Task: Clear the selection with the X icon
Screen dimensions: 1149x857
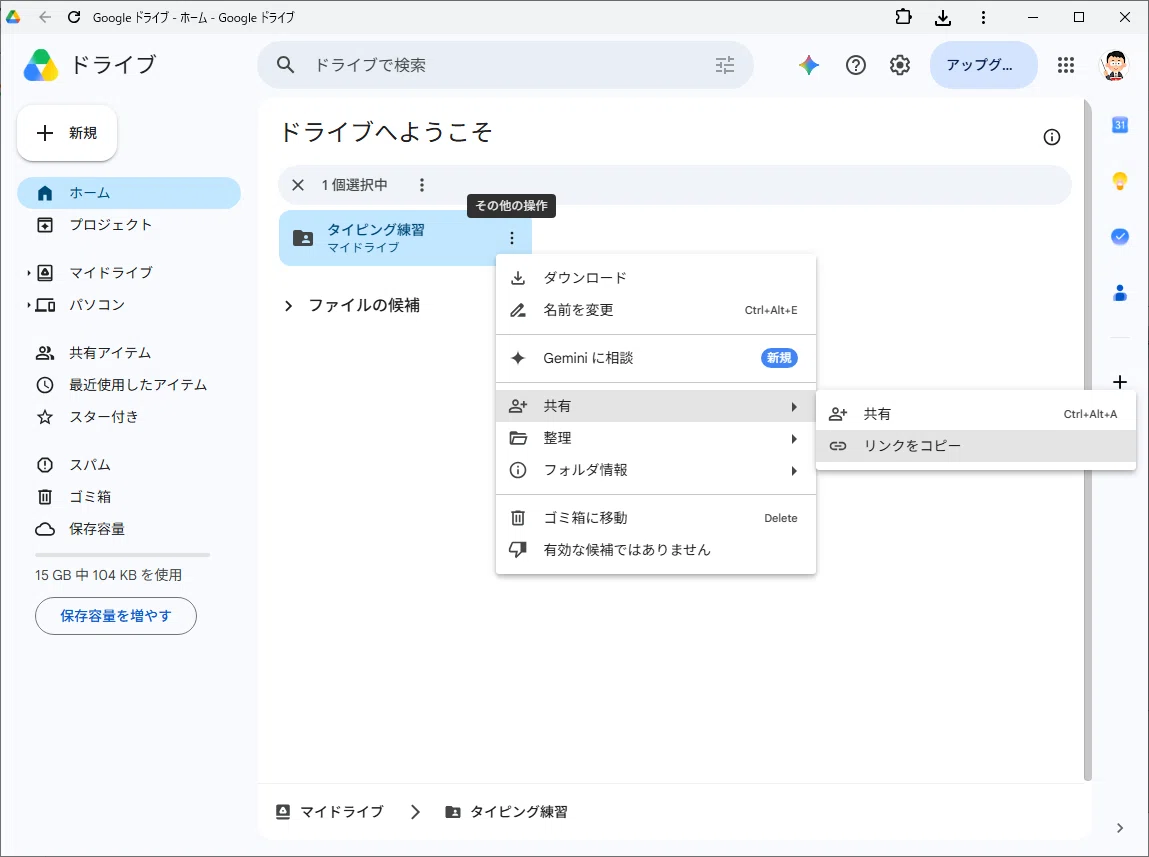Action: (298, 185)
